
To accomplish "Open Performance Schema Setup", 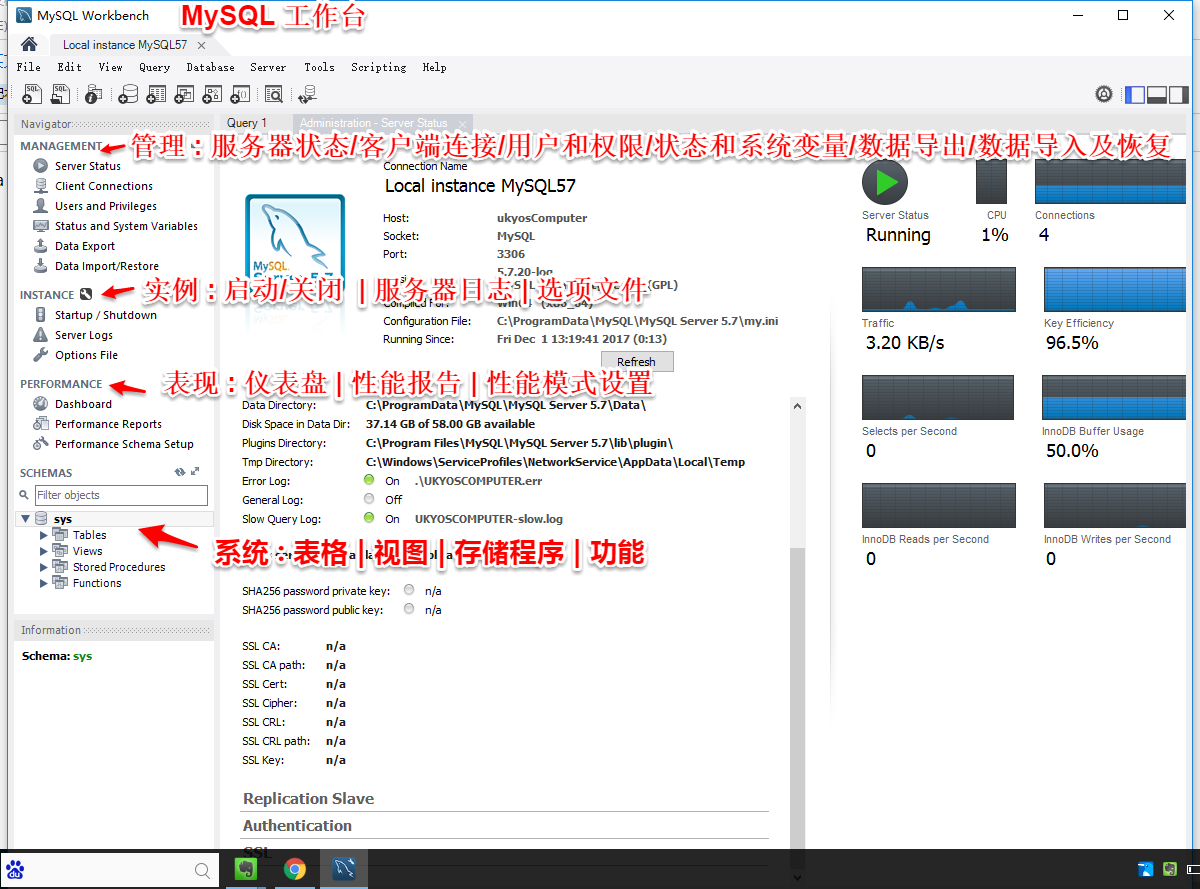I will point(124,444).
